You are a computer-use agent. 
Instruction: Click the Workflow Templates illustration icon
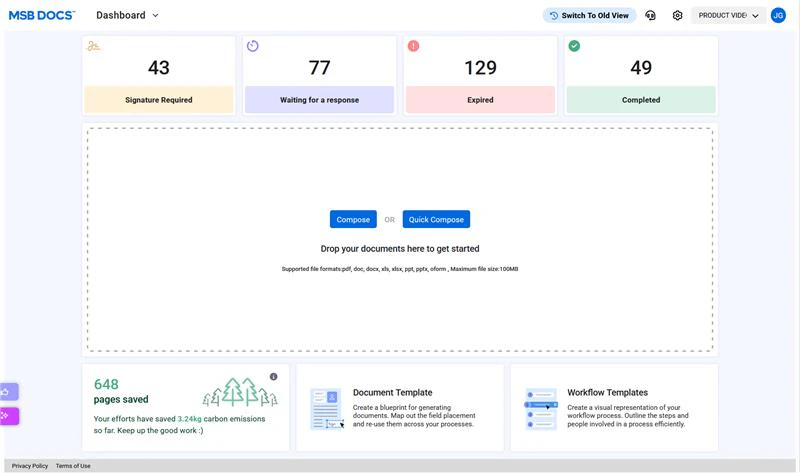click(x=541, y=408)
